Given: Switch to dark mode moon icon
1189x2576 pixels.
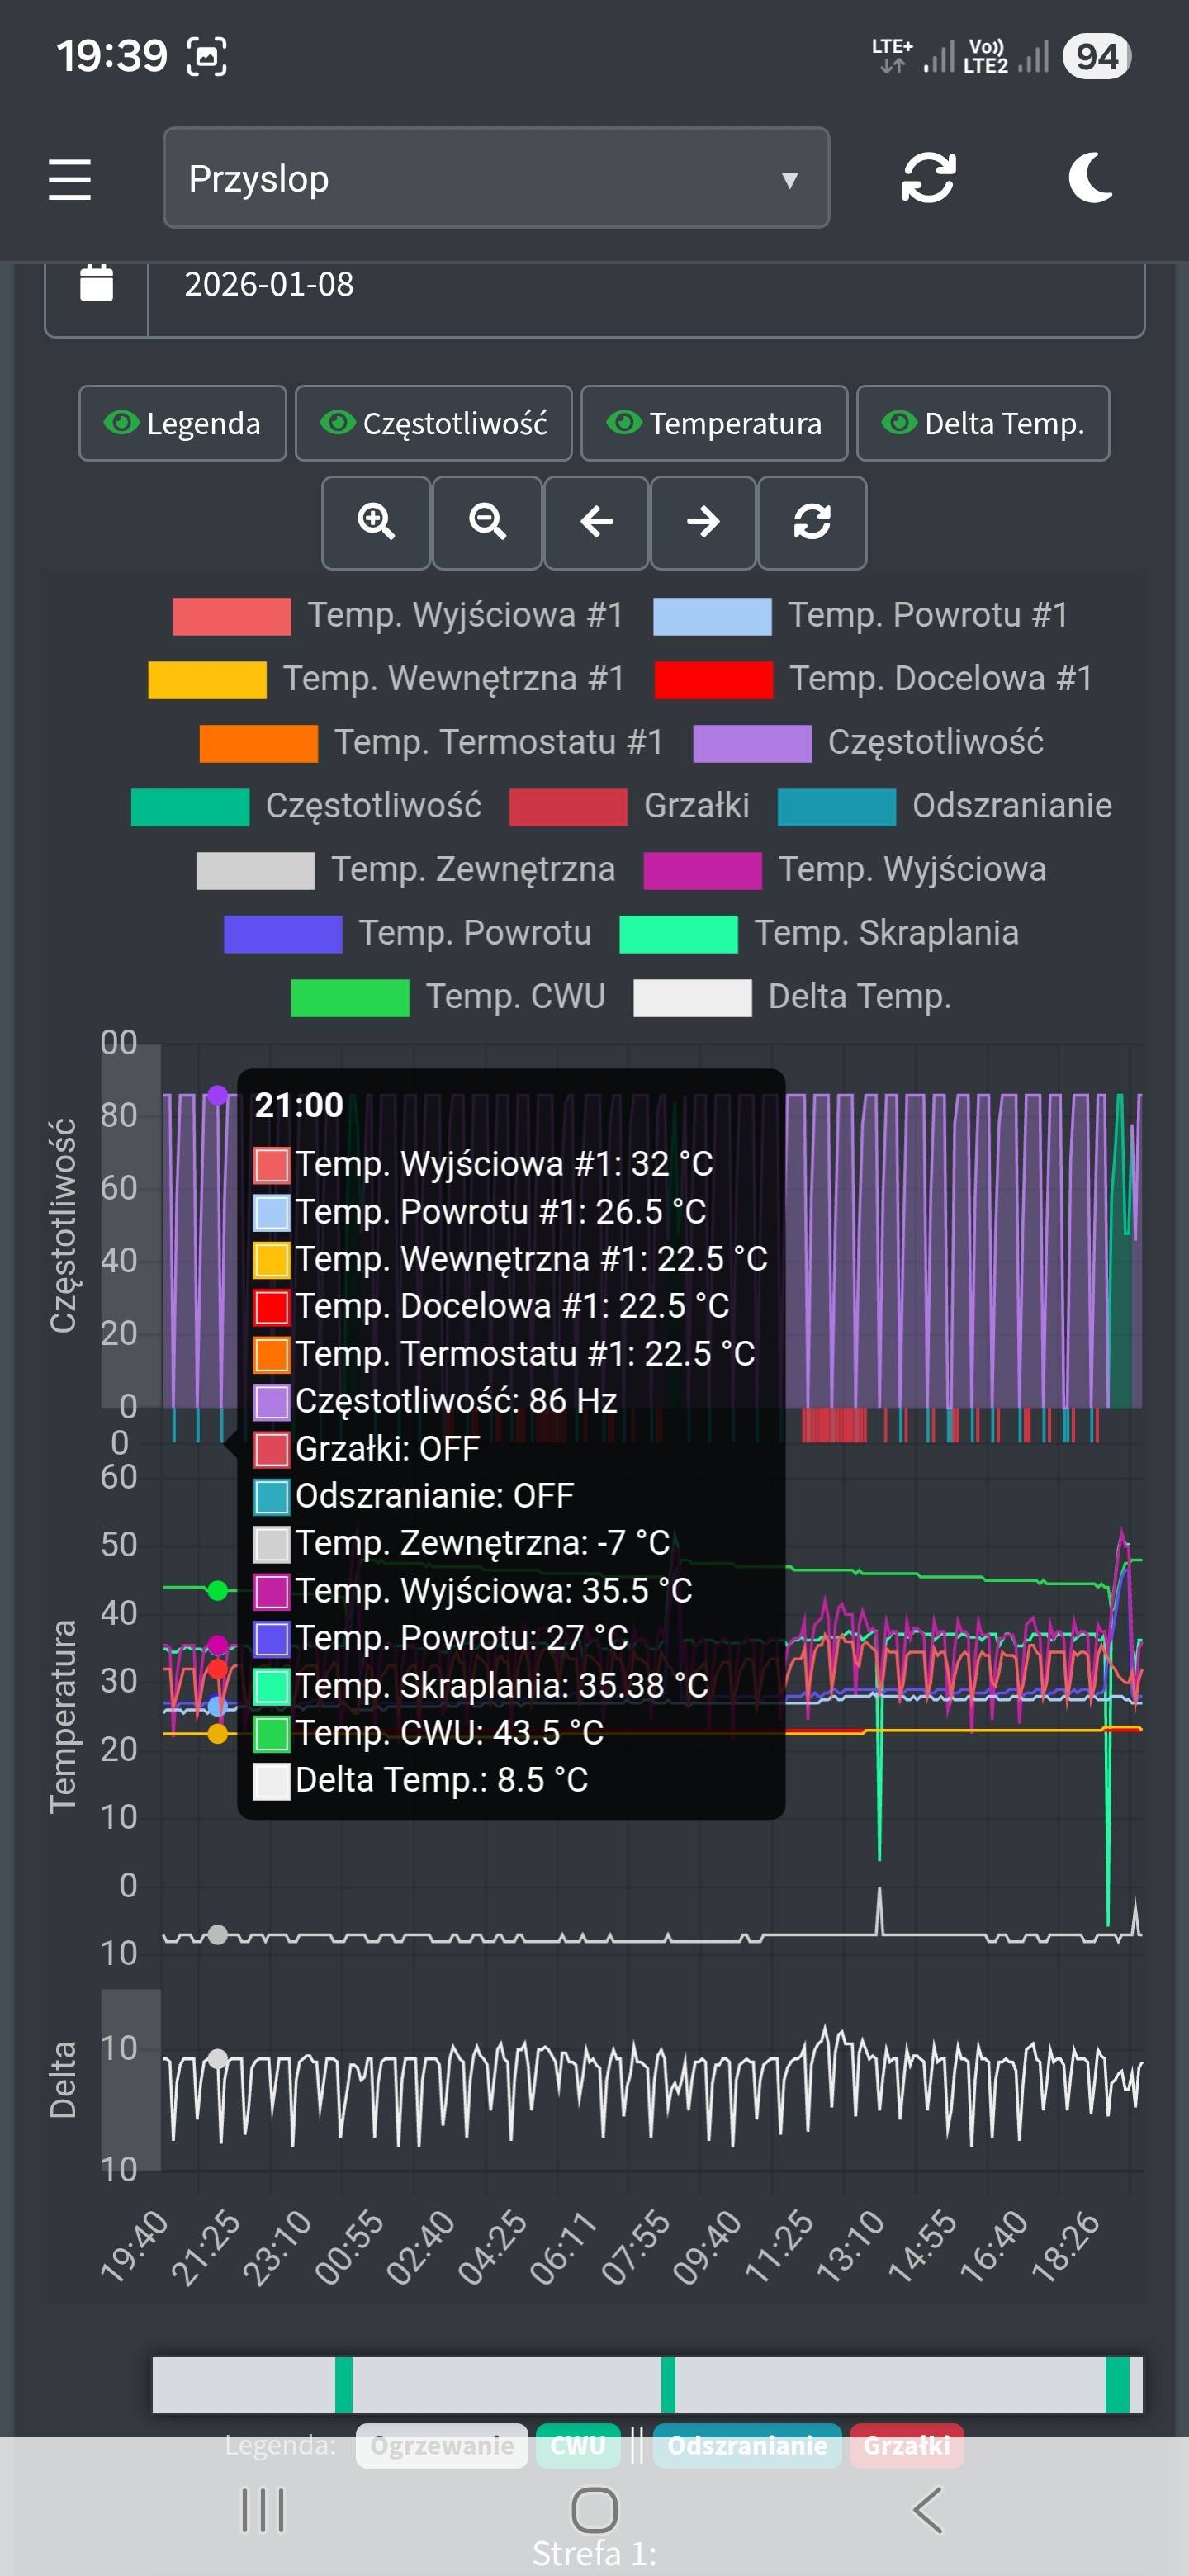Looking at the screenshot, I should (x=1090, y=179).
